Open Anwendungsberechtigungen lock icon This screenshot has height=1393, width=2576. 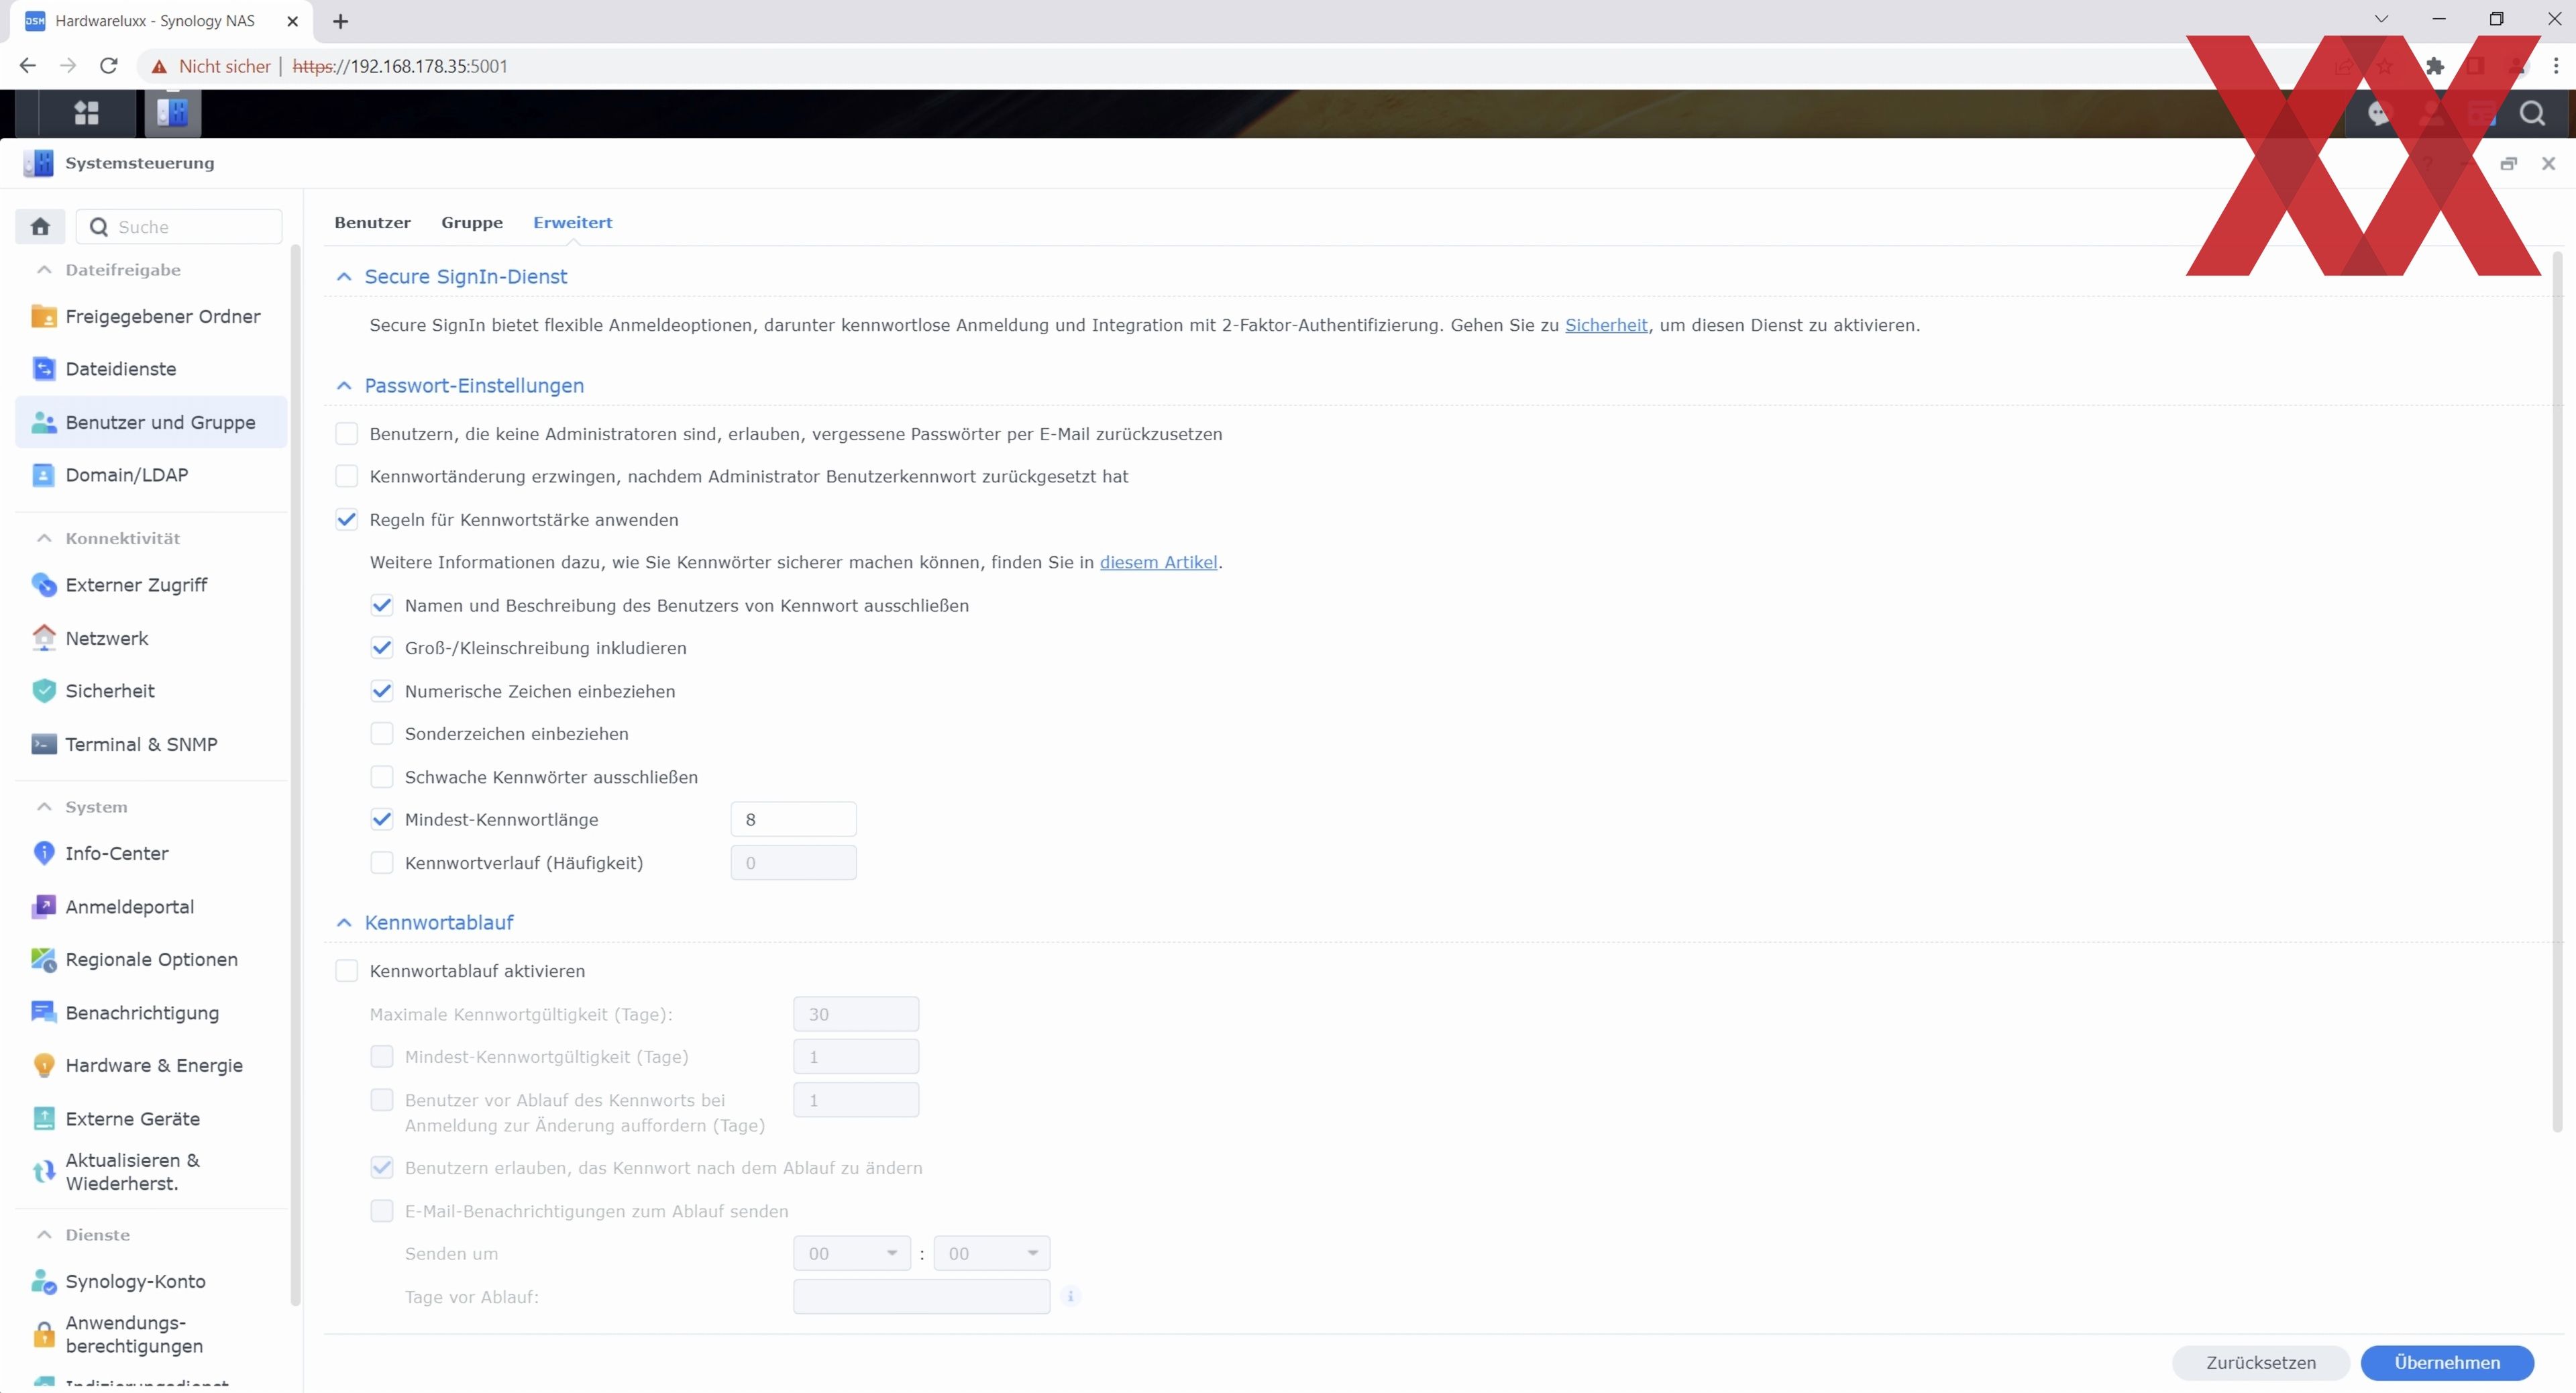[x=44, y=1335]
